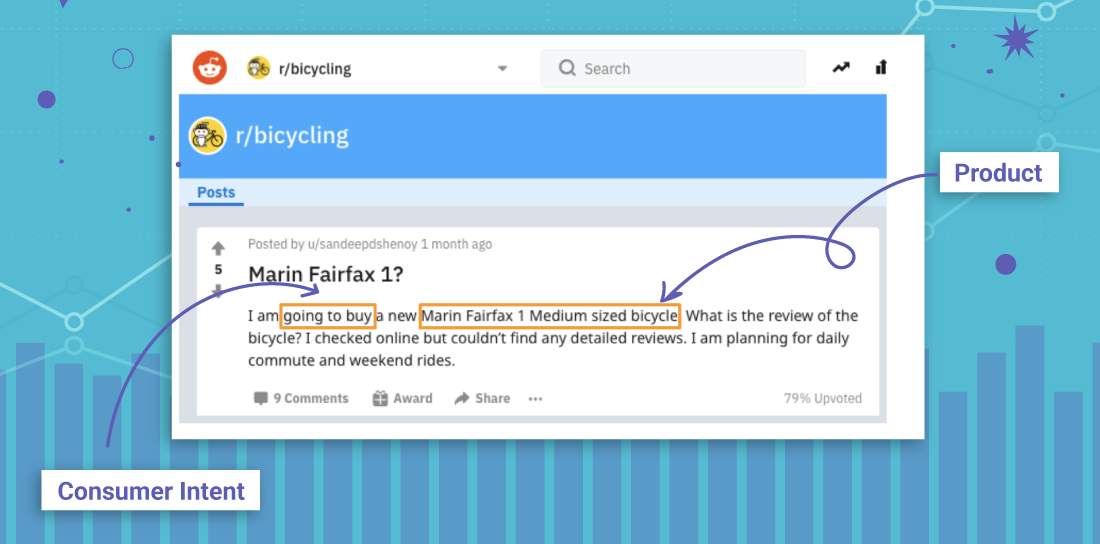Click the Reddit logo icon
This screenshot has width=1100, height=544.
point(210,68)
